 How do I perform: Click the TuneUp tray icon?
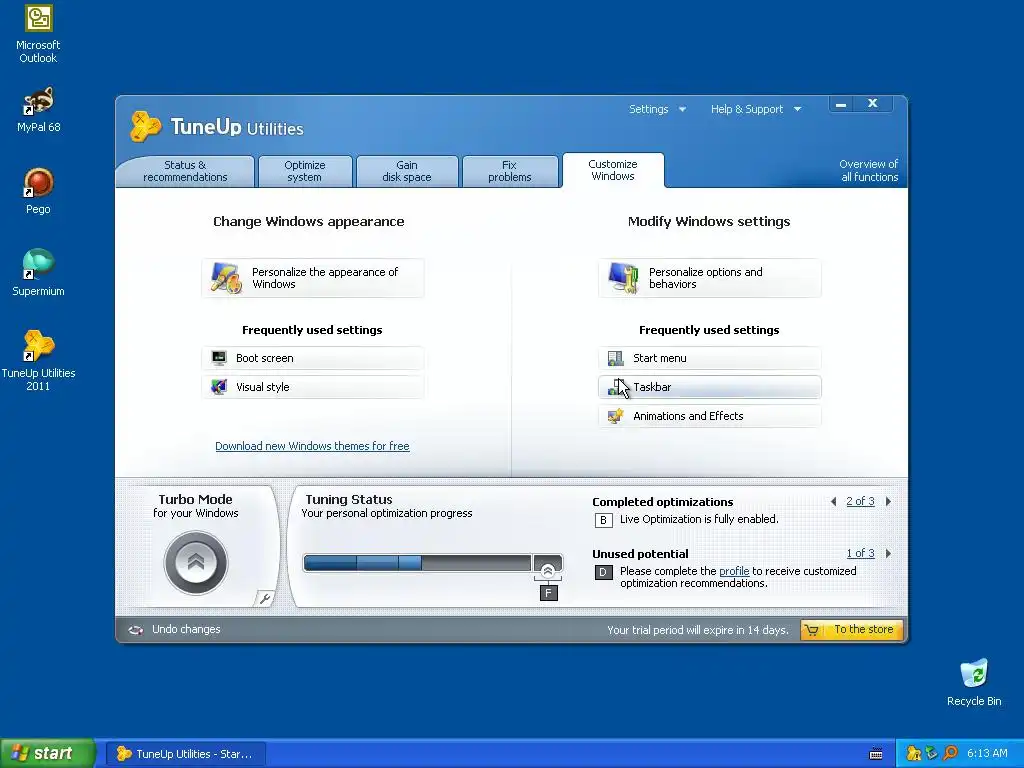(x=914, y=754)
